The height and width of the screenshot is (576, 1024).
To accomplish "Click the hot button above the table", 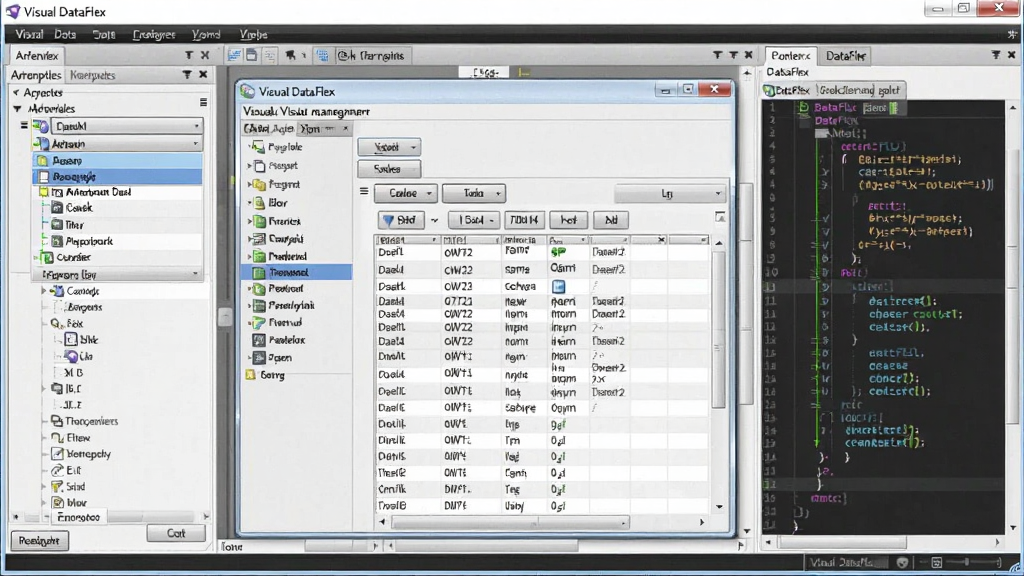I will coord(568,220).
